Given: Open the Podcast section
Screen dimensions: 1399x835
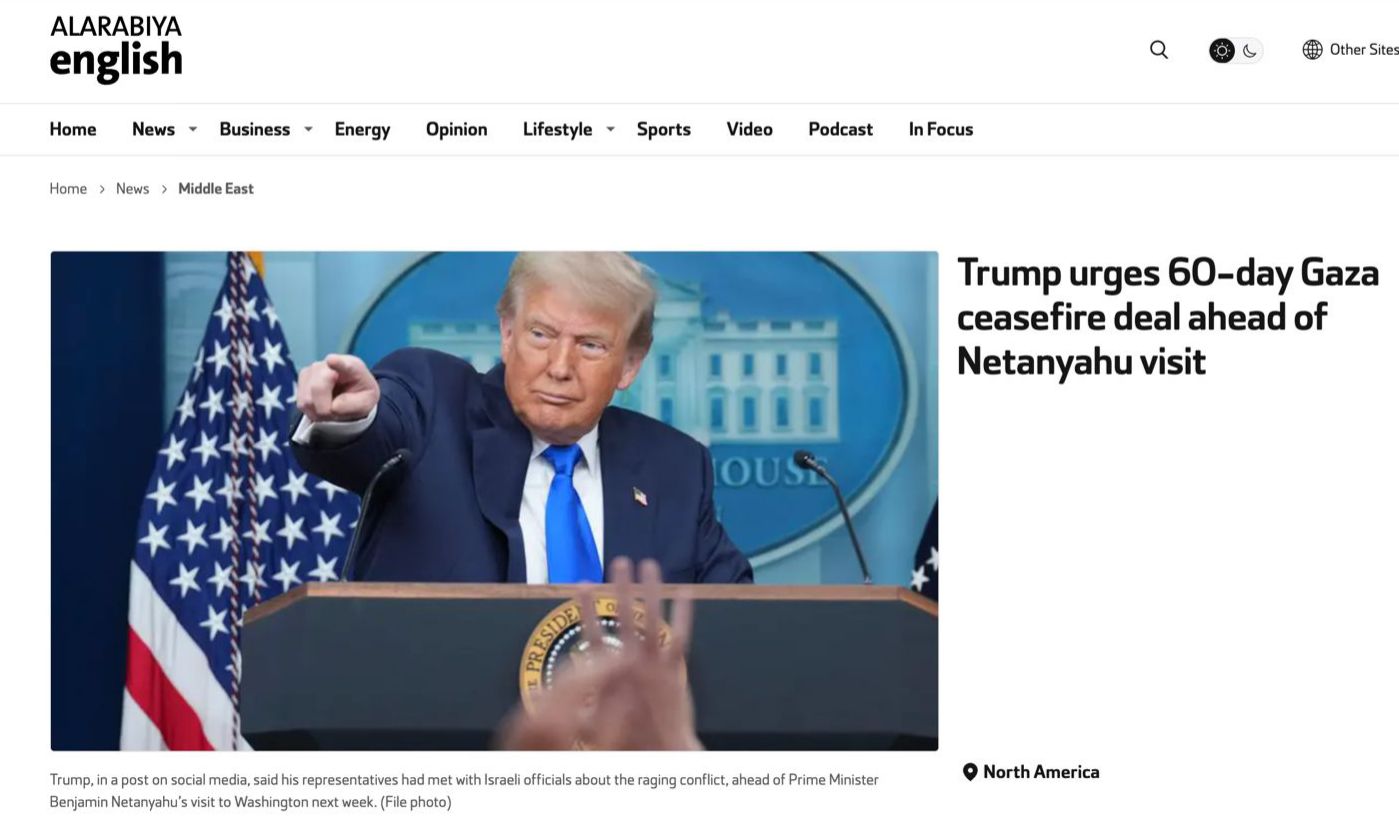Looking at the screenshot, I should 840,129.
